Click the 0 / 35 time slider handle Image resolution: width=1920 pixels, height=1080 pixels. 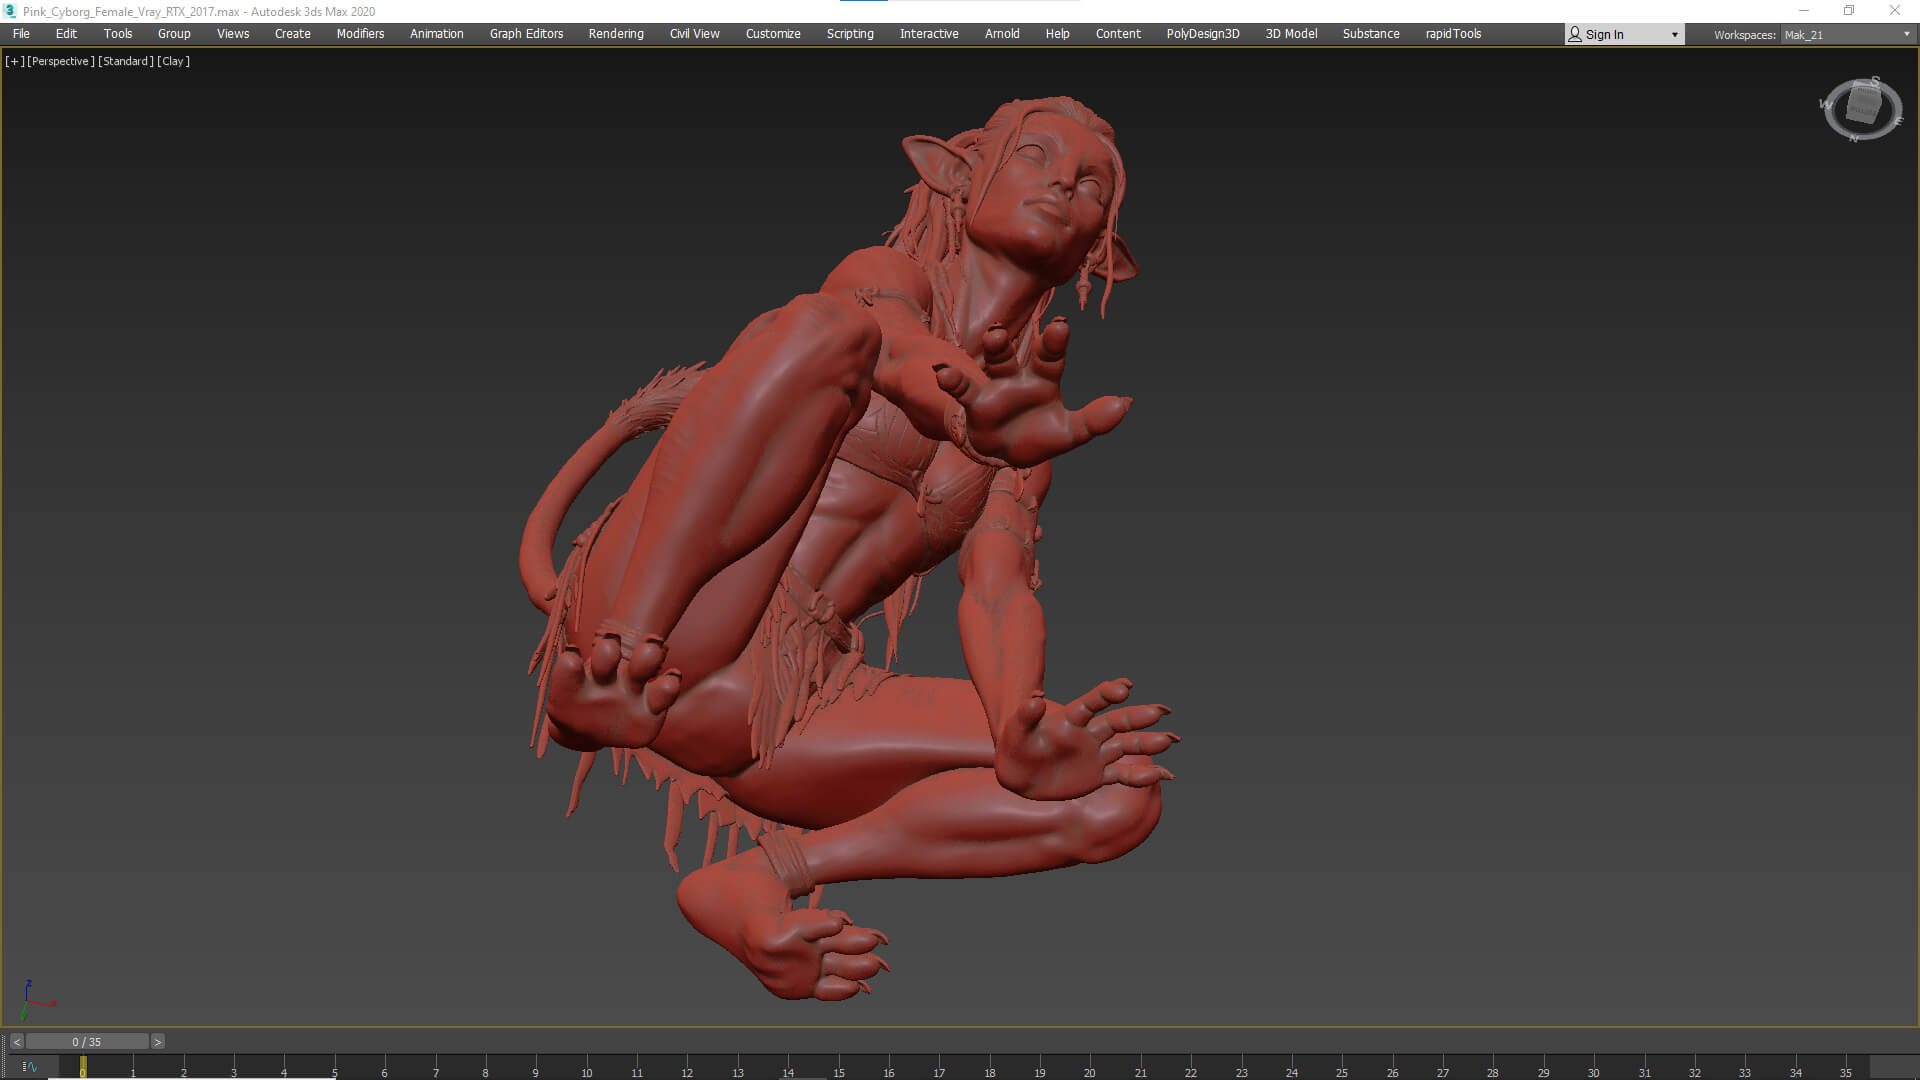[x=87, y=1042]
